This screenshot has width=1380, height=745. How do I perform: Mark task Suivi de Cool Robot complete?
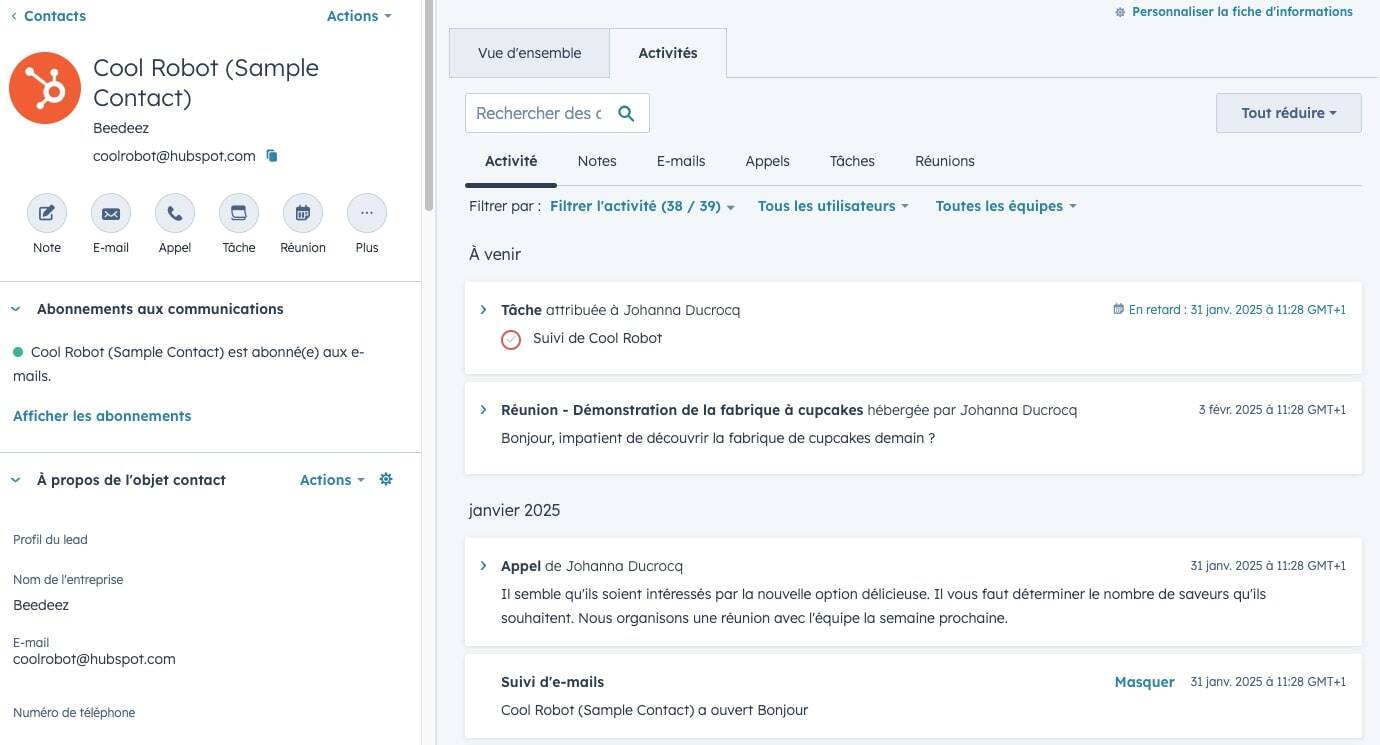(511, 339)
